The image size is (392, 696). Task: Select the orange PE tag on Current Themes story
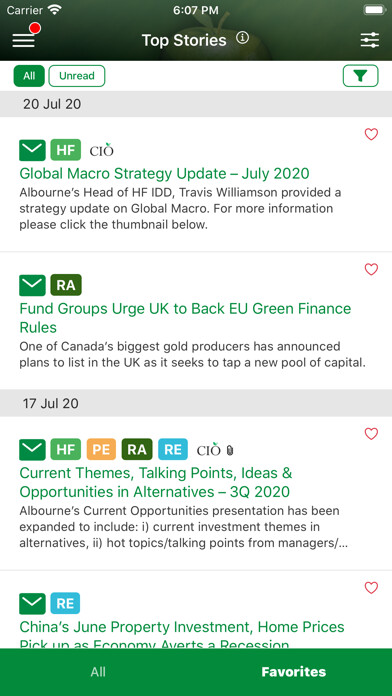click(101, 450)
